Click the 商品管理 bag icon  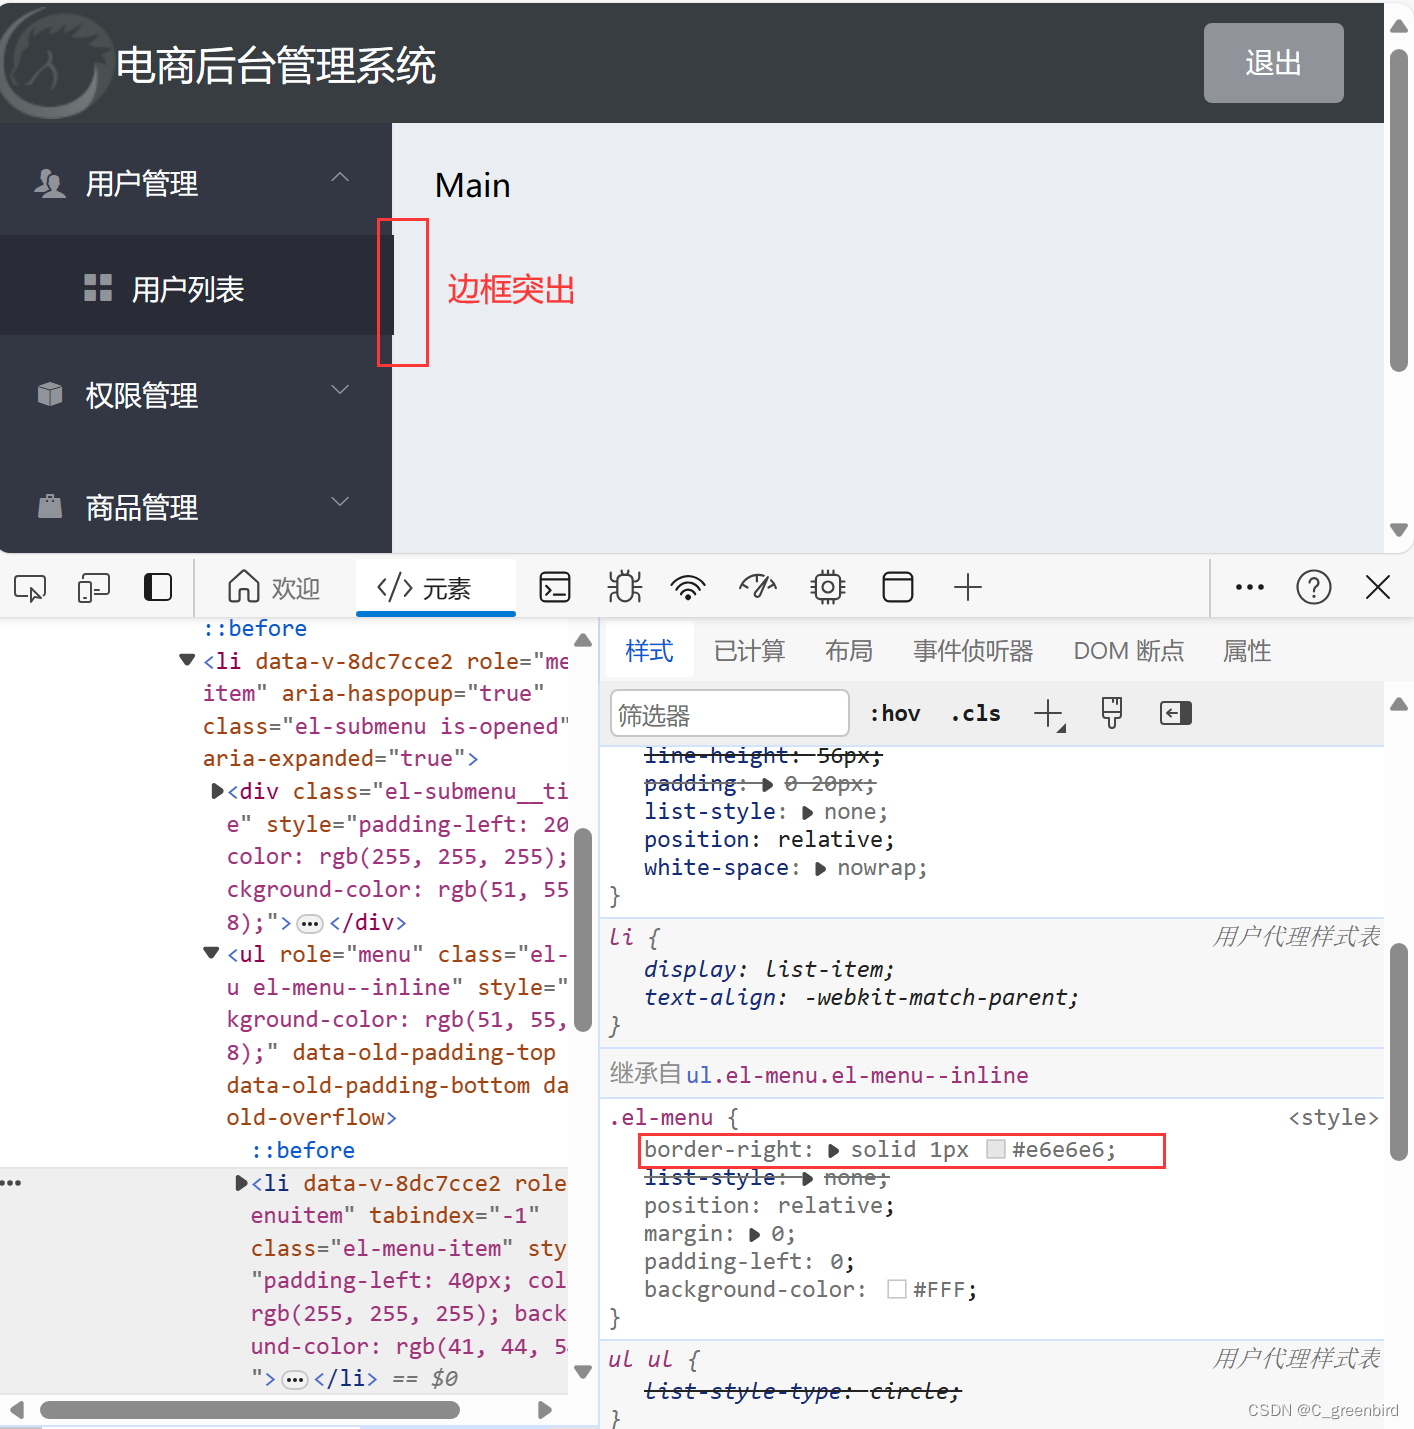coord(50,506)
